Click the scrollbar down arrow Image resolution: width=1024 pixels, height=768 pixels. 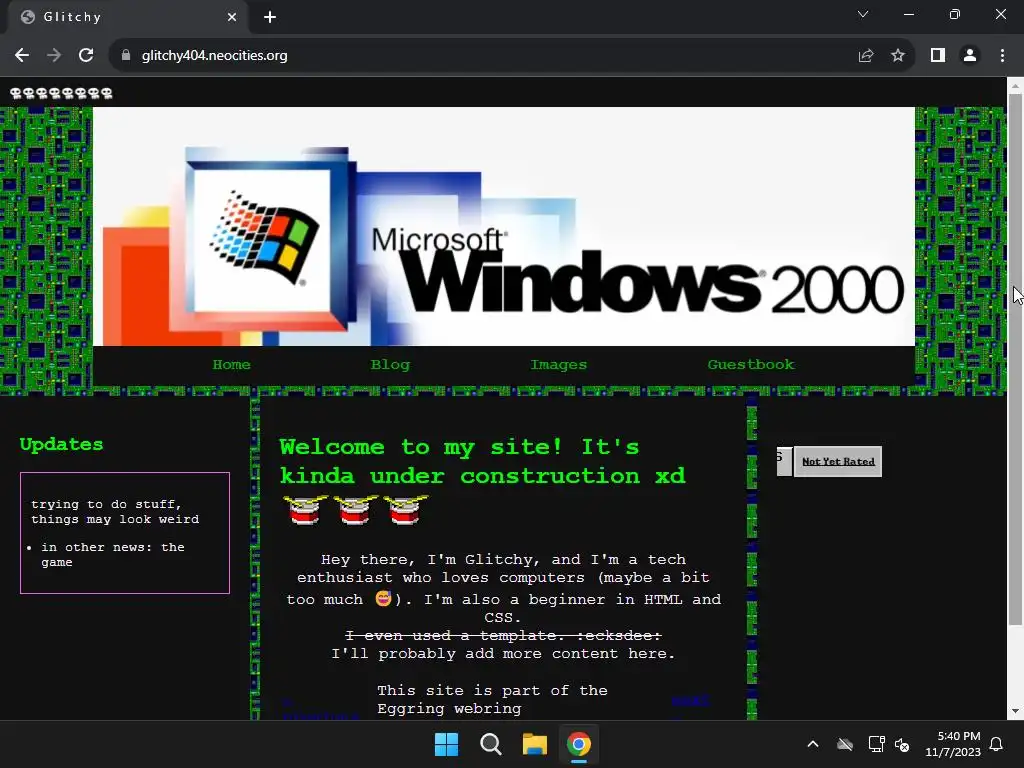[1015, 711]
